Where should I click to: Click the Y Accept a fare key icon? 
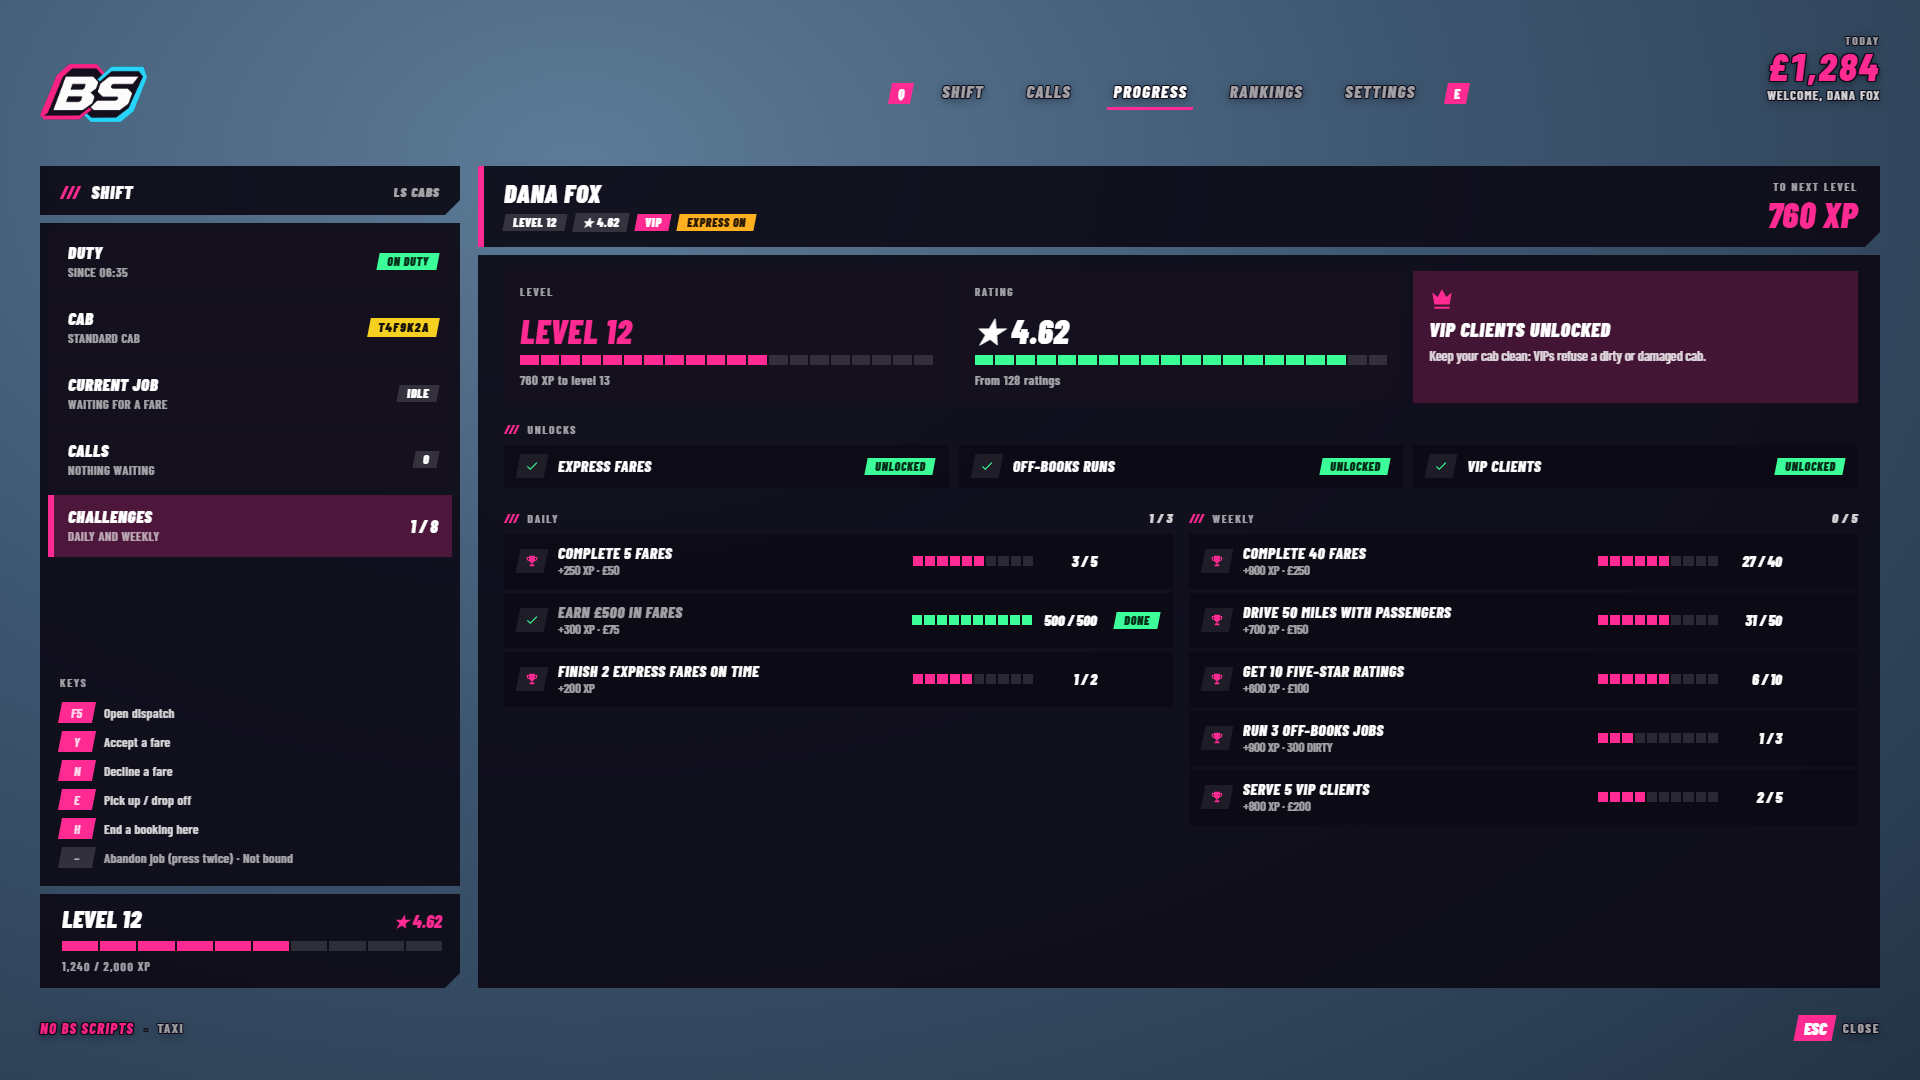77,743
